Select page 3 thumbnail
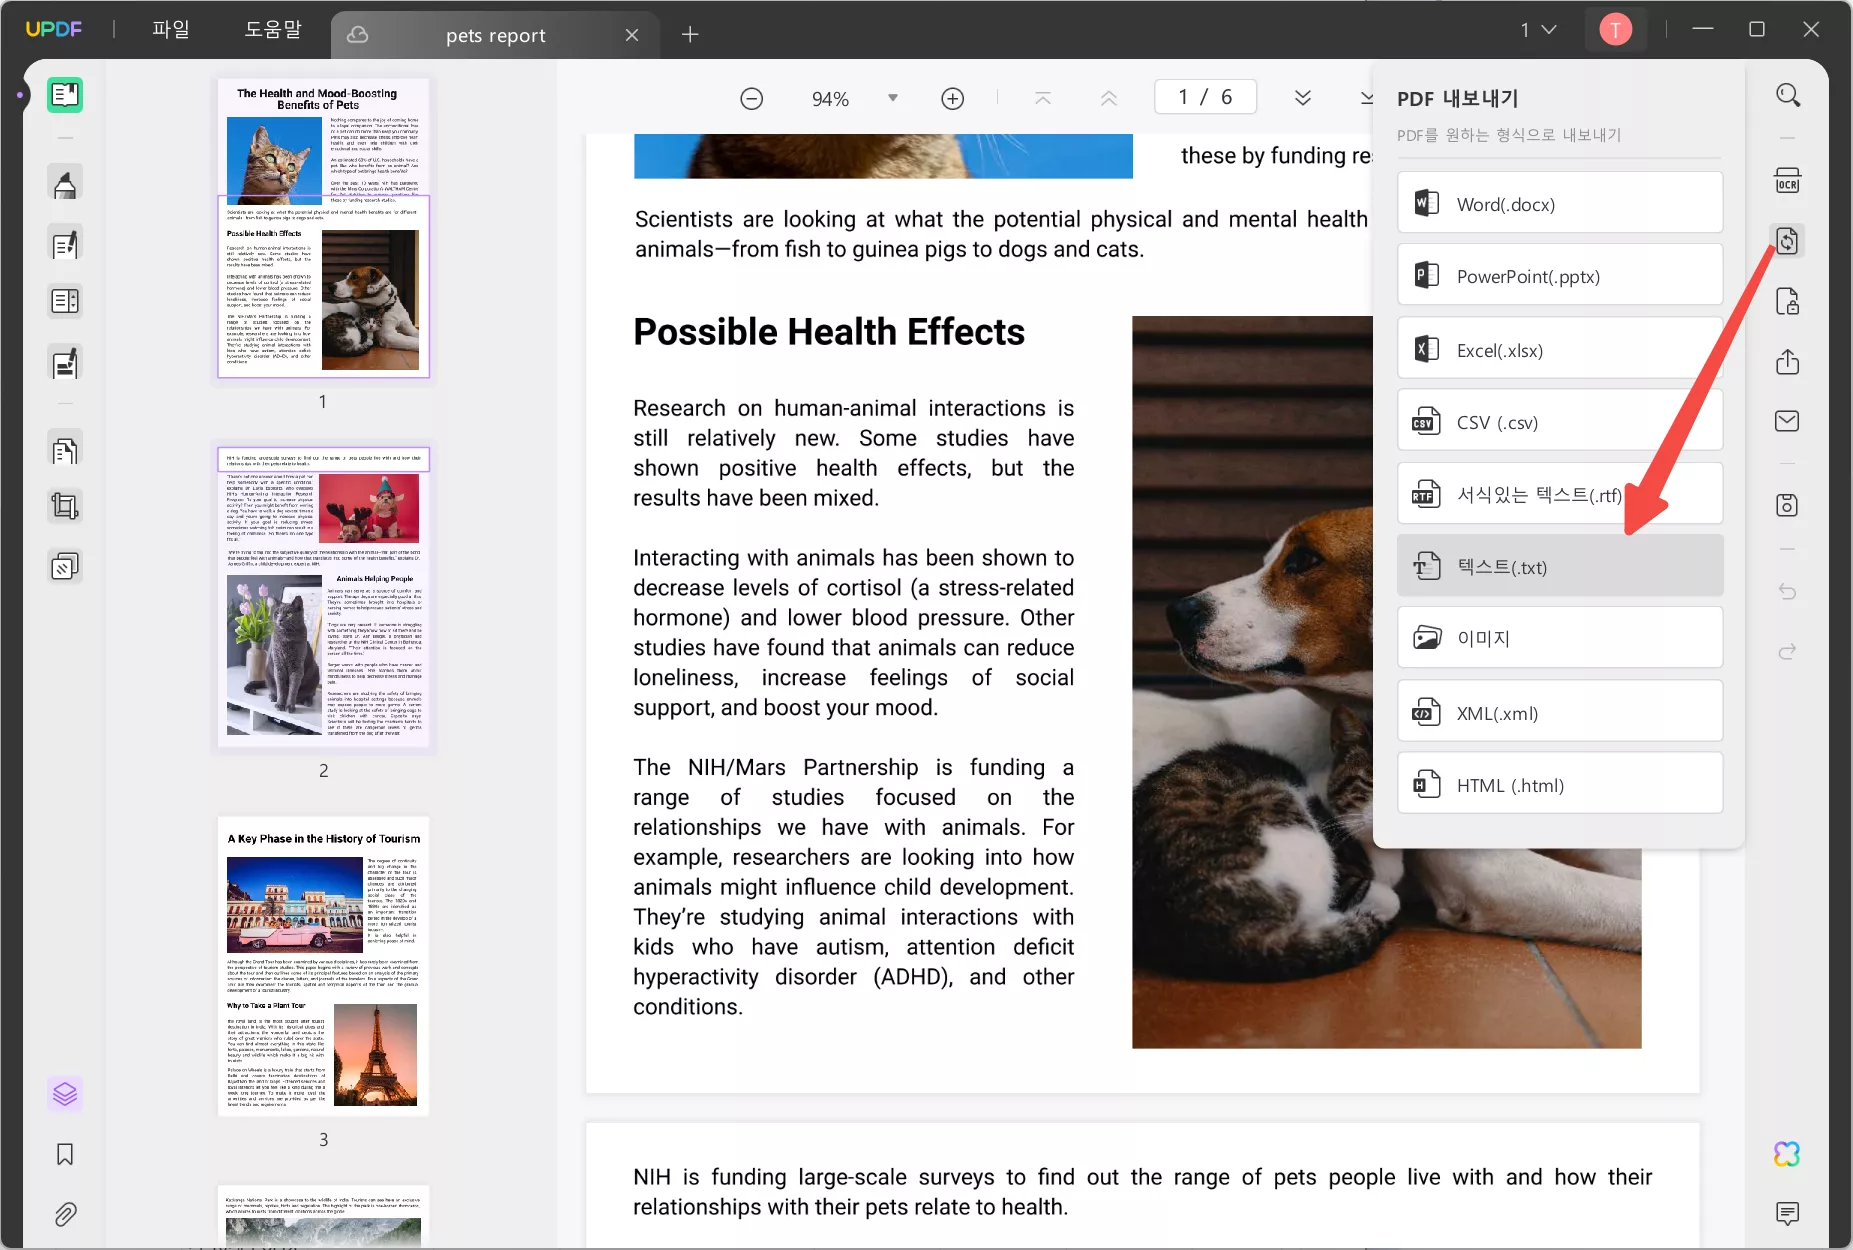The height and width of the screenshot is (1250, 1853). click(x=323, y=966)
